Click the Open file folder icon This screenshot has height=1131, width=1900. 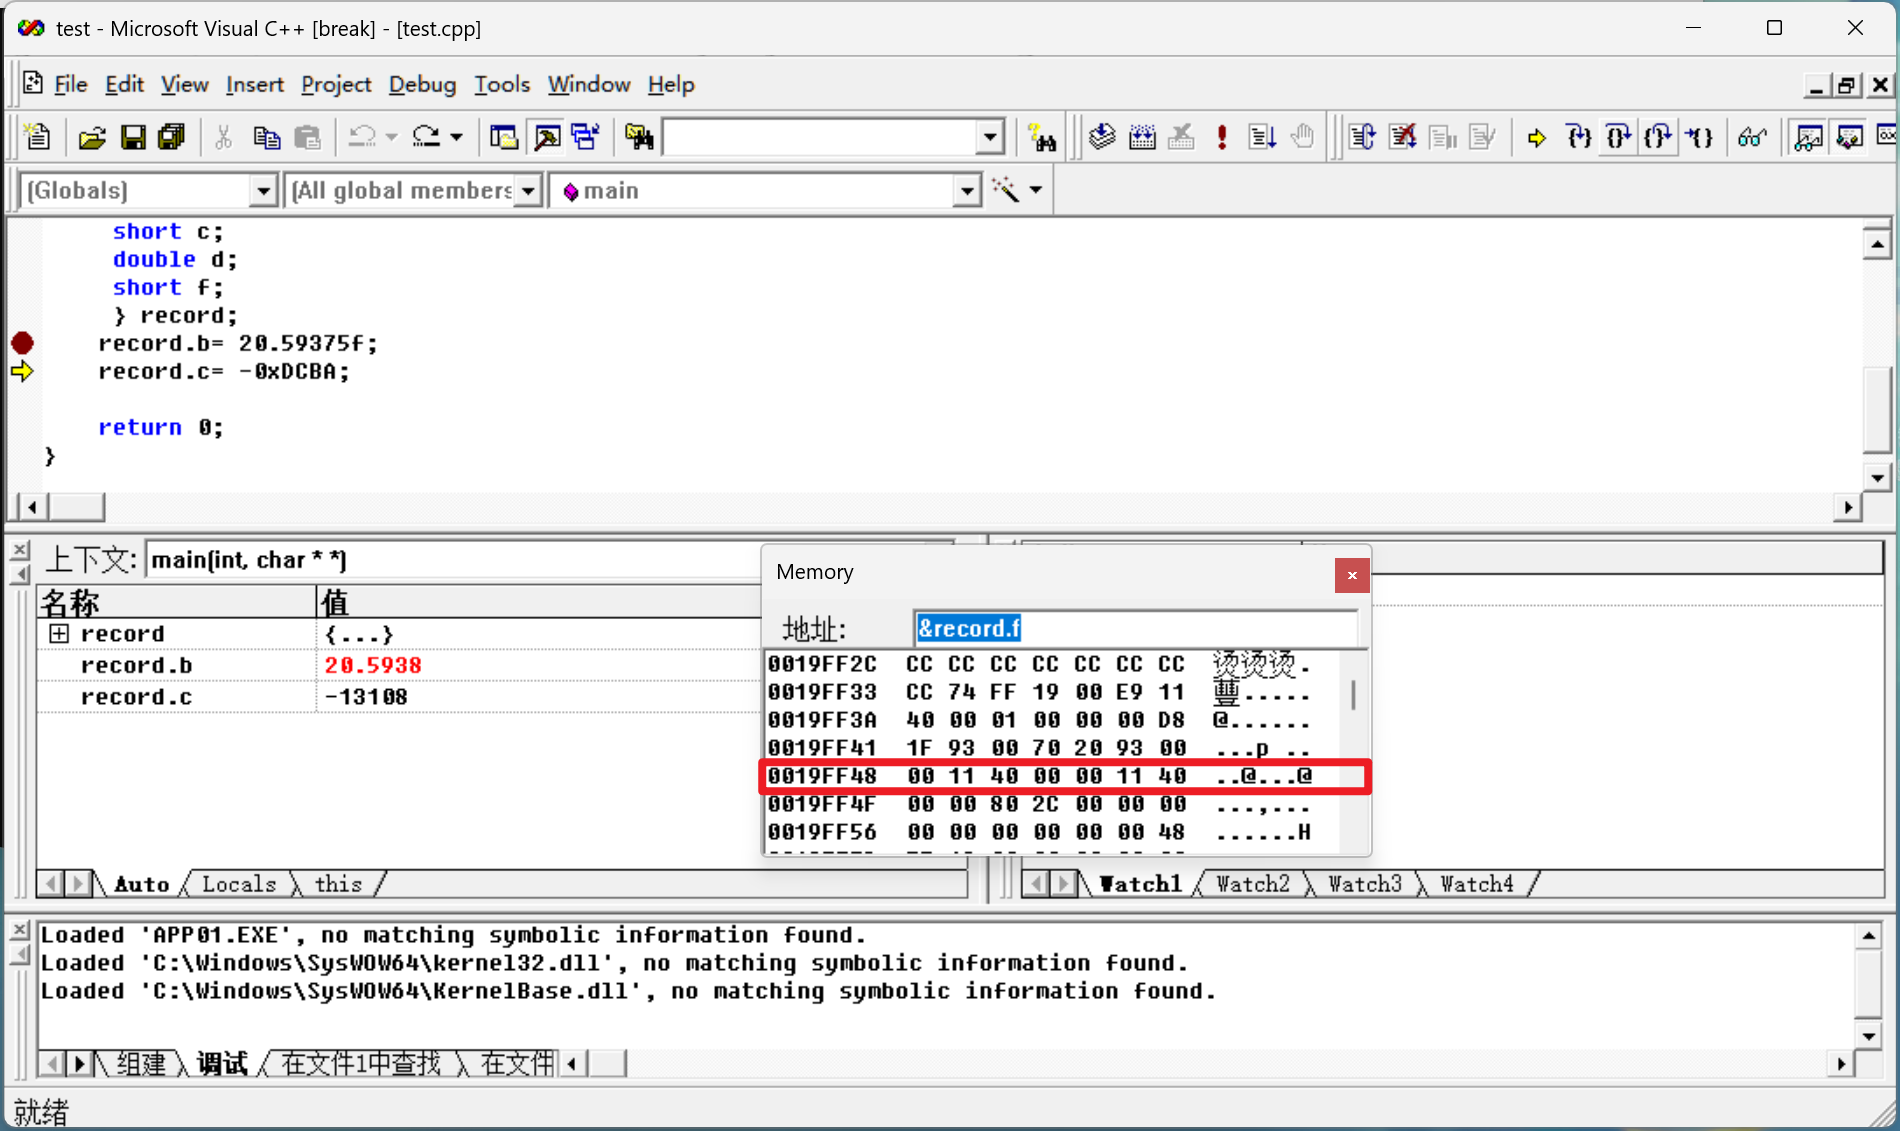point(92,138)
